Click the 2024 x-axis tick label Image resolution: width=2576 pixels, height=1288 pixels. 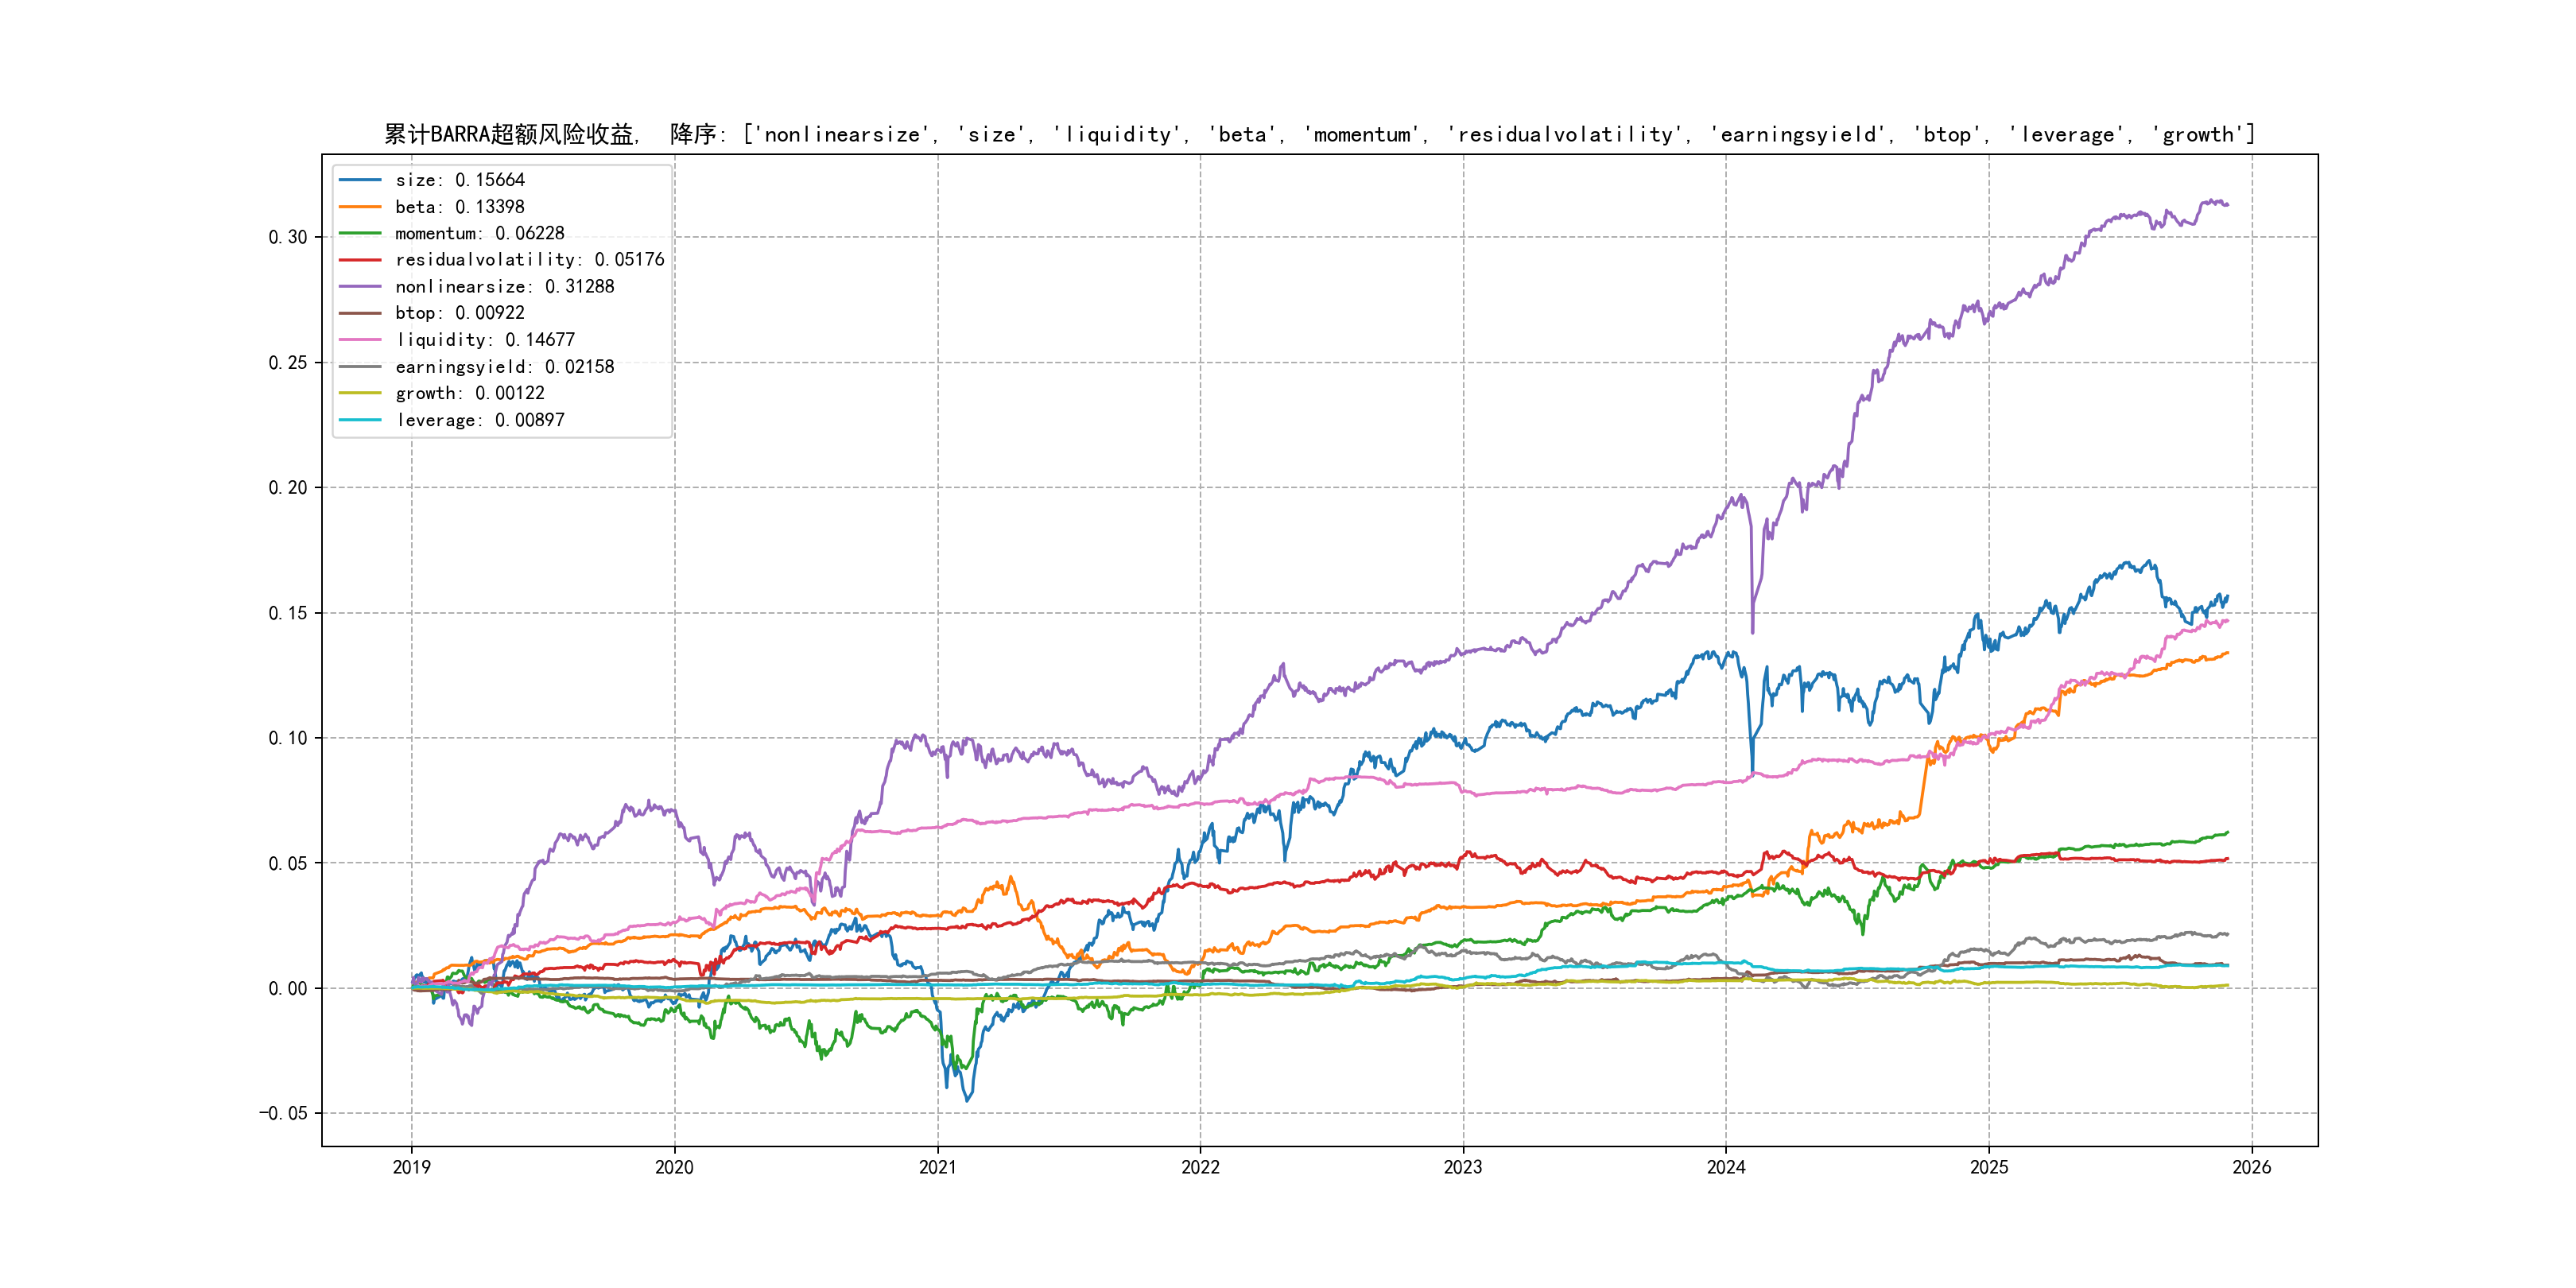click(x=1725, y=1167)
